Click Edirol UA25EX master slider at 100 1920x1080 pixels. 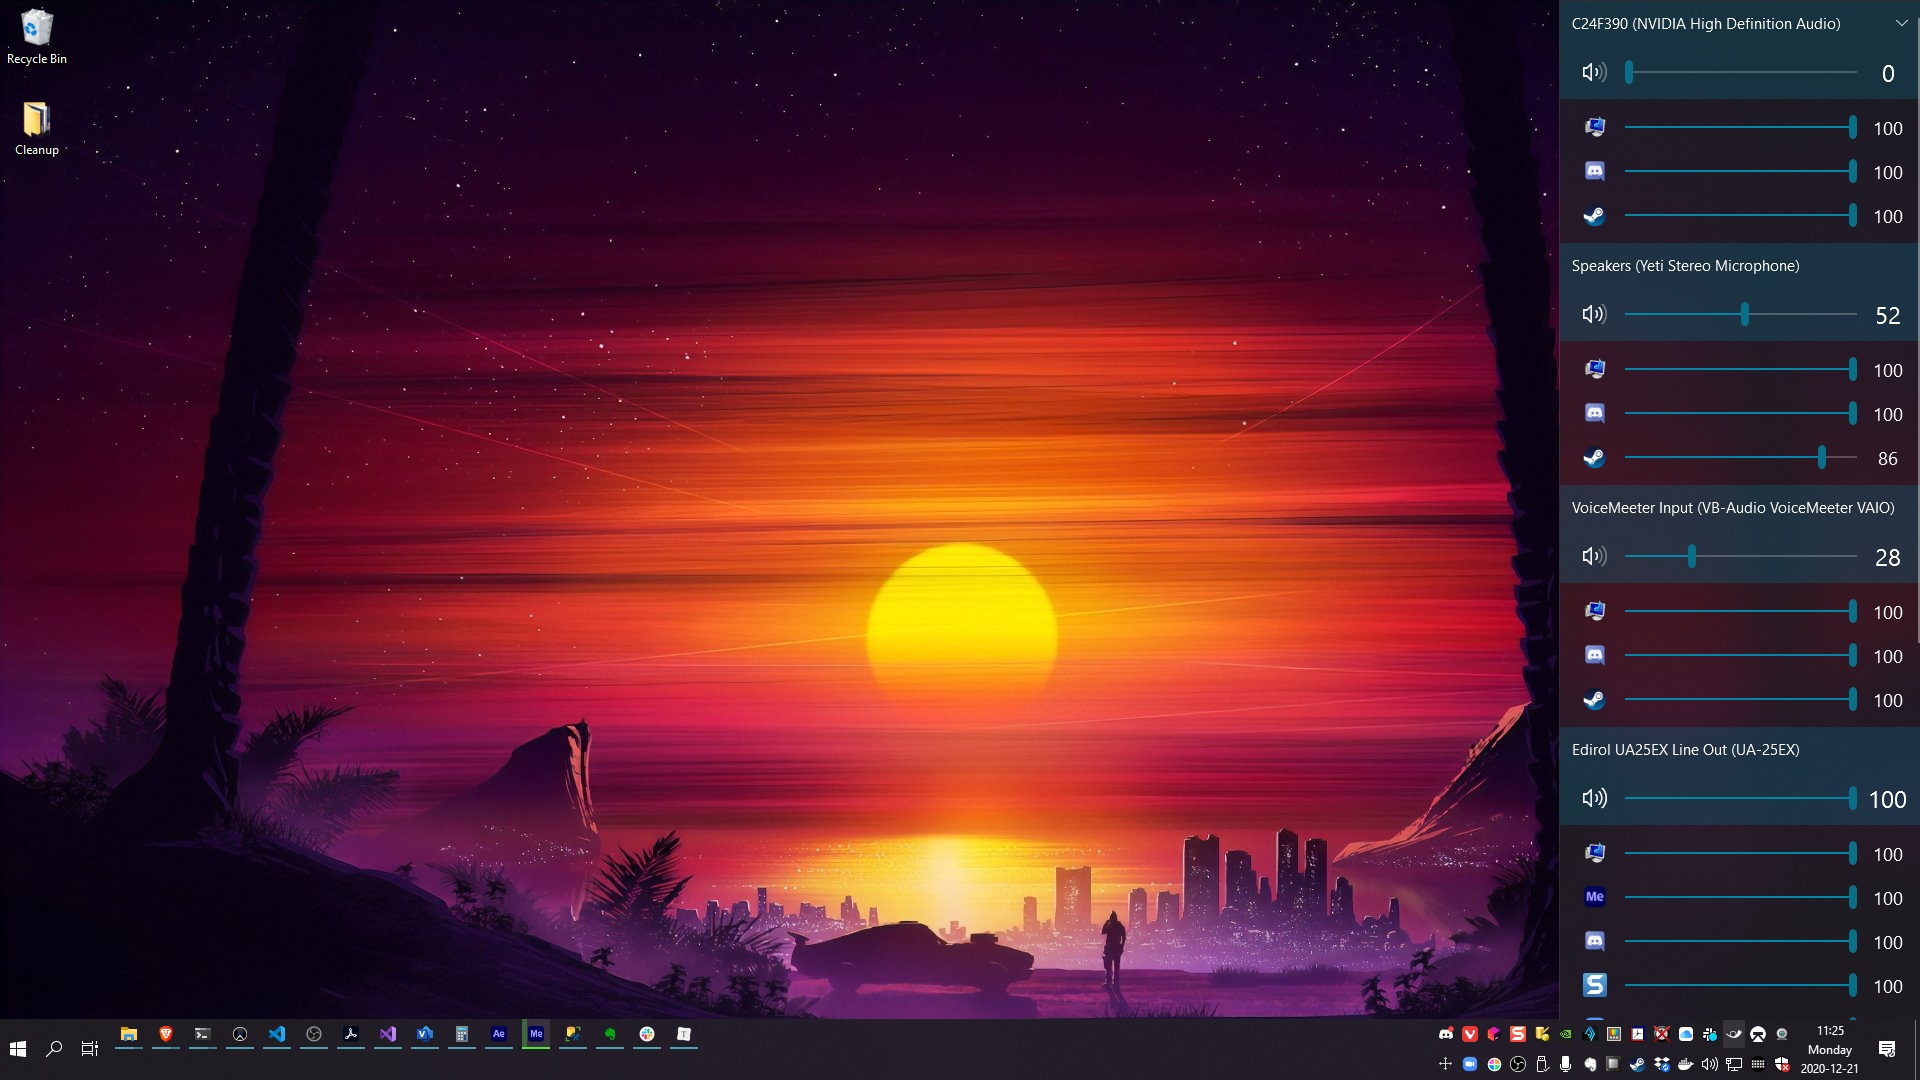click(x=1741, y=798)
